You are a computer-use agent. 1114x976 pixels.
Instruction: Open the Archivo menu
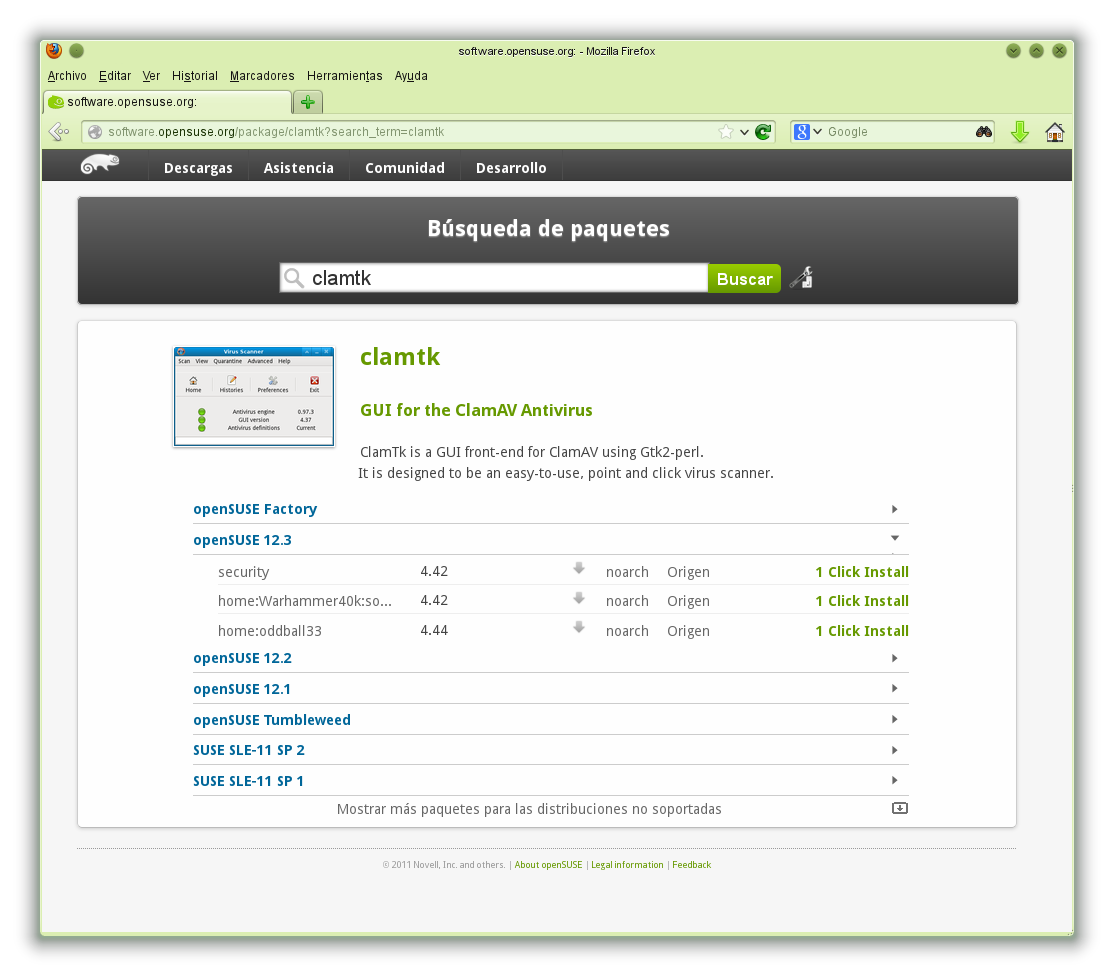67,75
